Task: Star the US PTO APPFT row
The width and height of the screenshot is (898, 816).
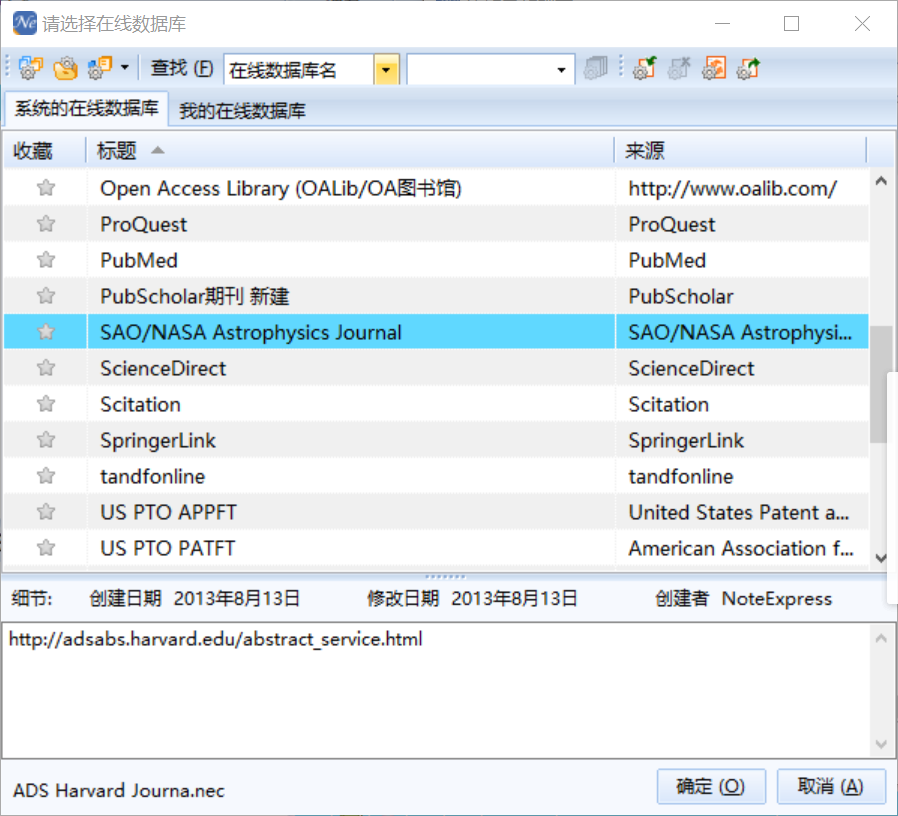Action: pyautogui.click(x=46, y=512)
